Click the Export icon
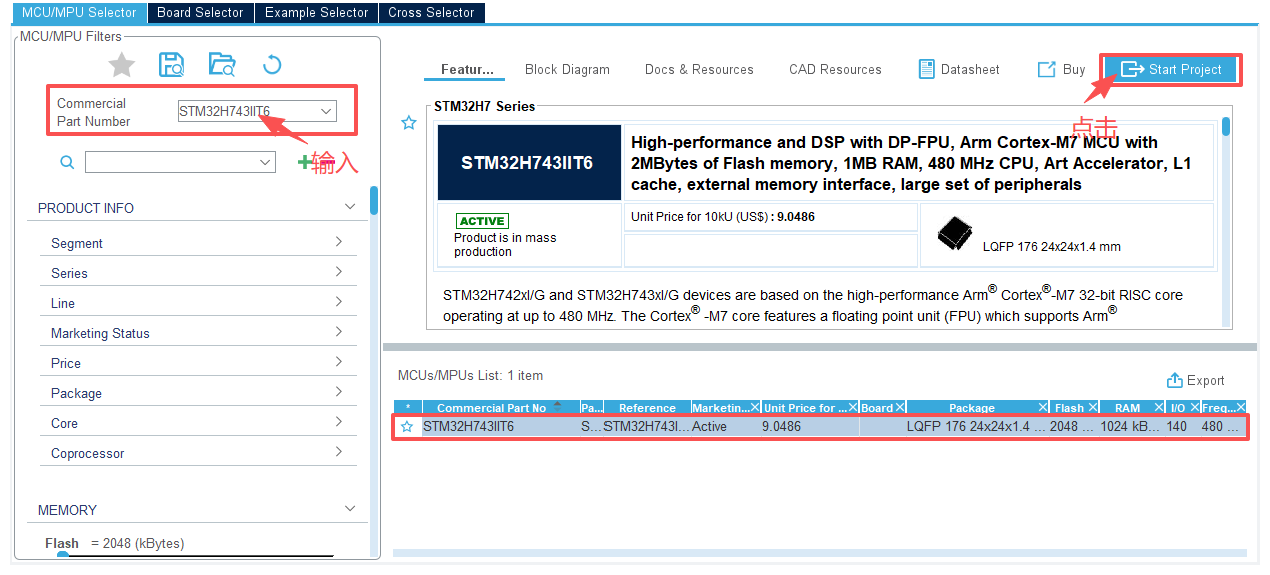 (x=1175, y=380)
